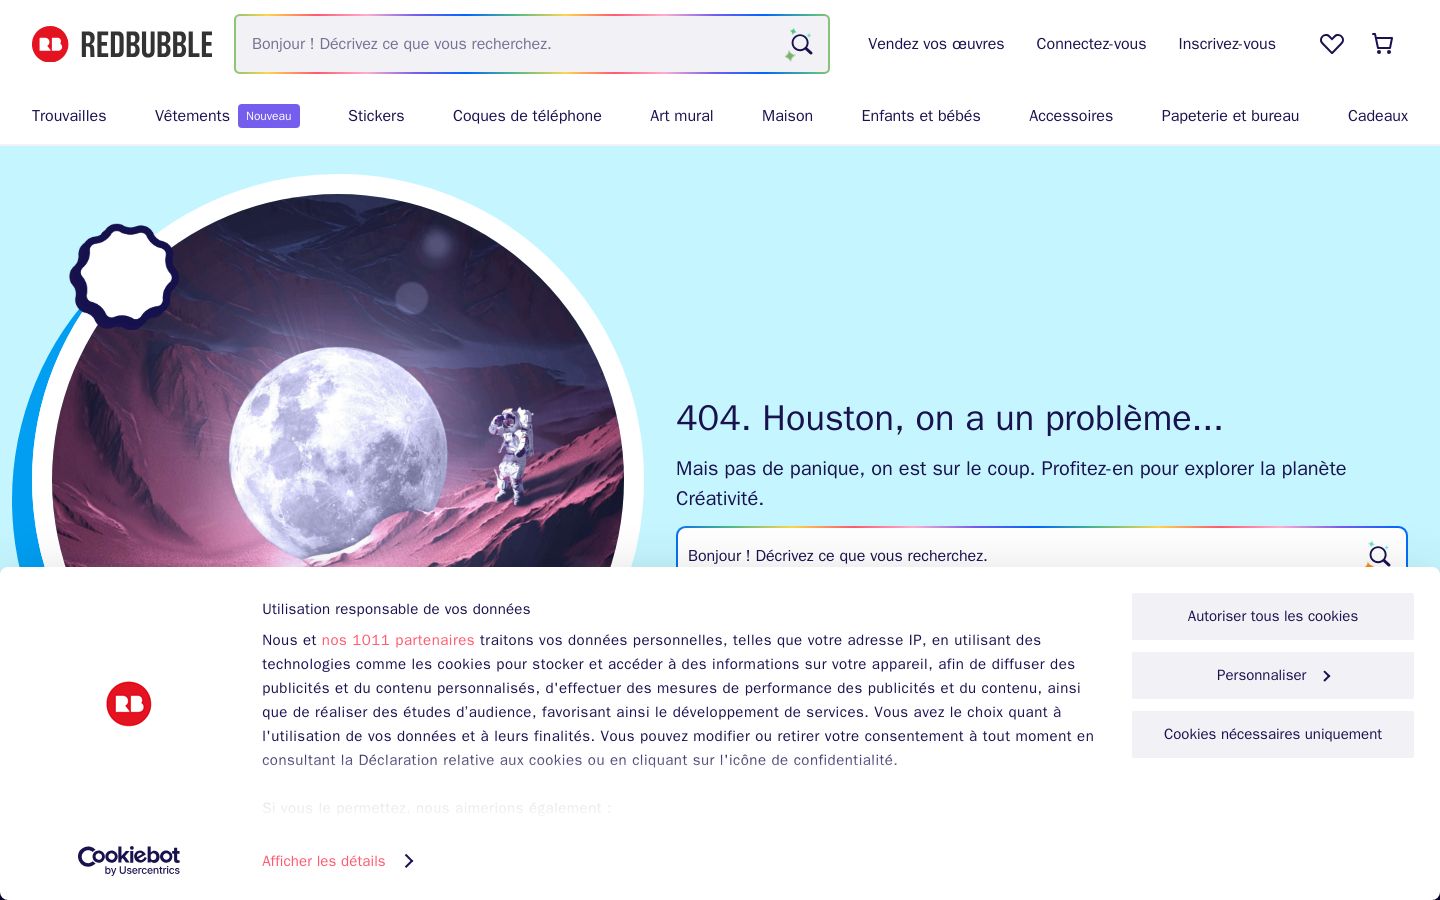The image size is (1440, 900).
Task: Open the Coques de téléphone menu
Action: pyautogui.click(x=527, y=116)
